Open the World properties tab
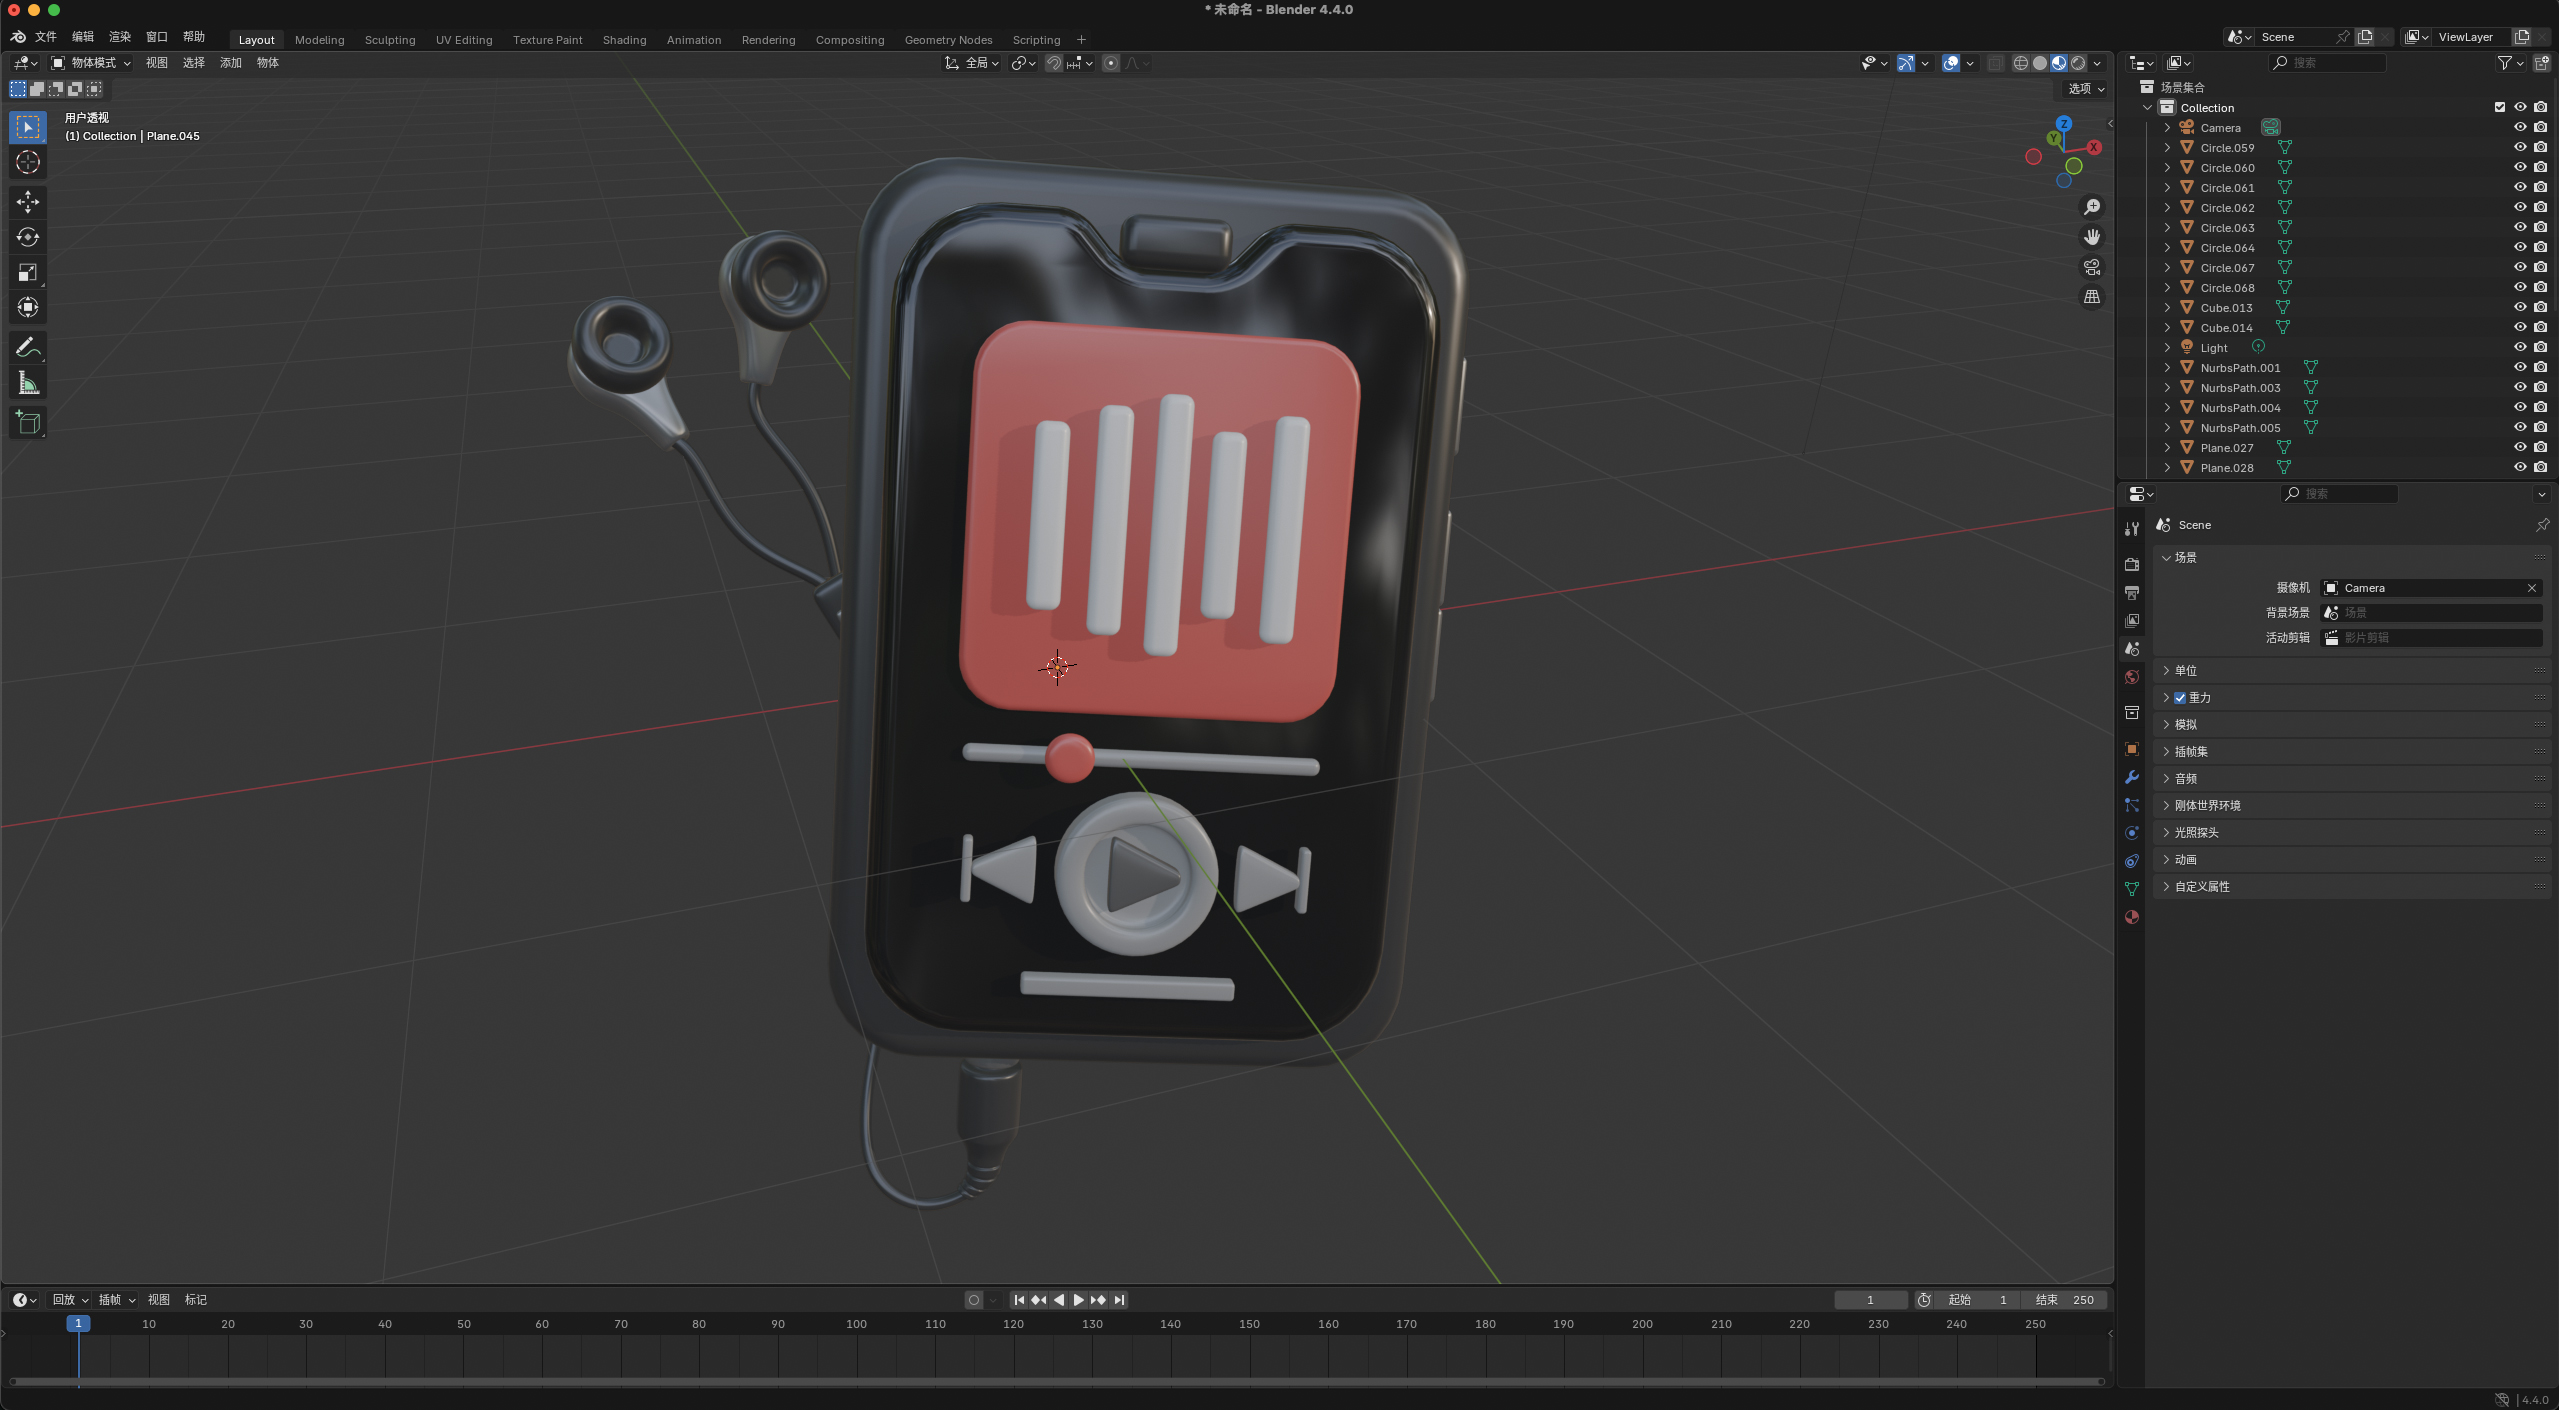2559x1410 pixels. (x=2132, y=677)
